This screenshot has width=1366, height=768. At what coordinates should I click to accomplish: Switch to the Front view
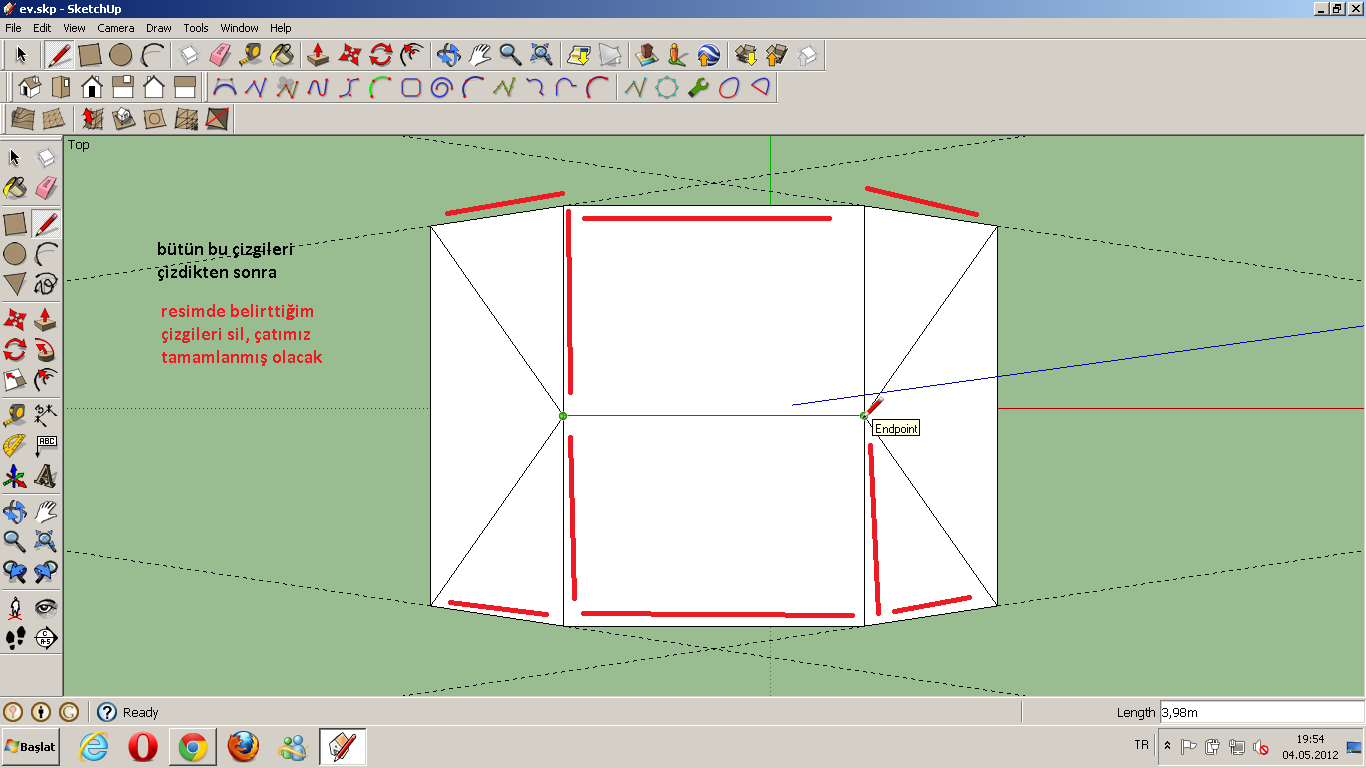pyautogui.click(x=92, y=87)
